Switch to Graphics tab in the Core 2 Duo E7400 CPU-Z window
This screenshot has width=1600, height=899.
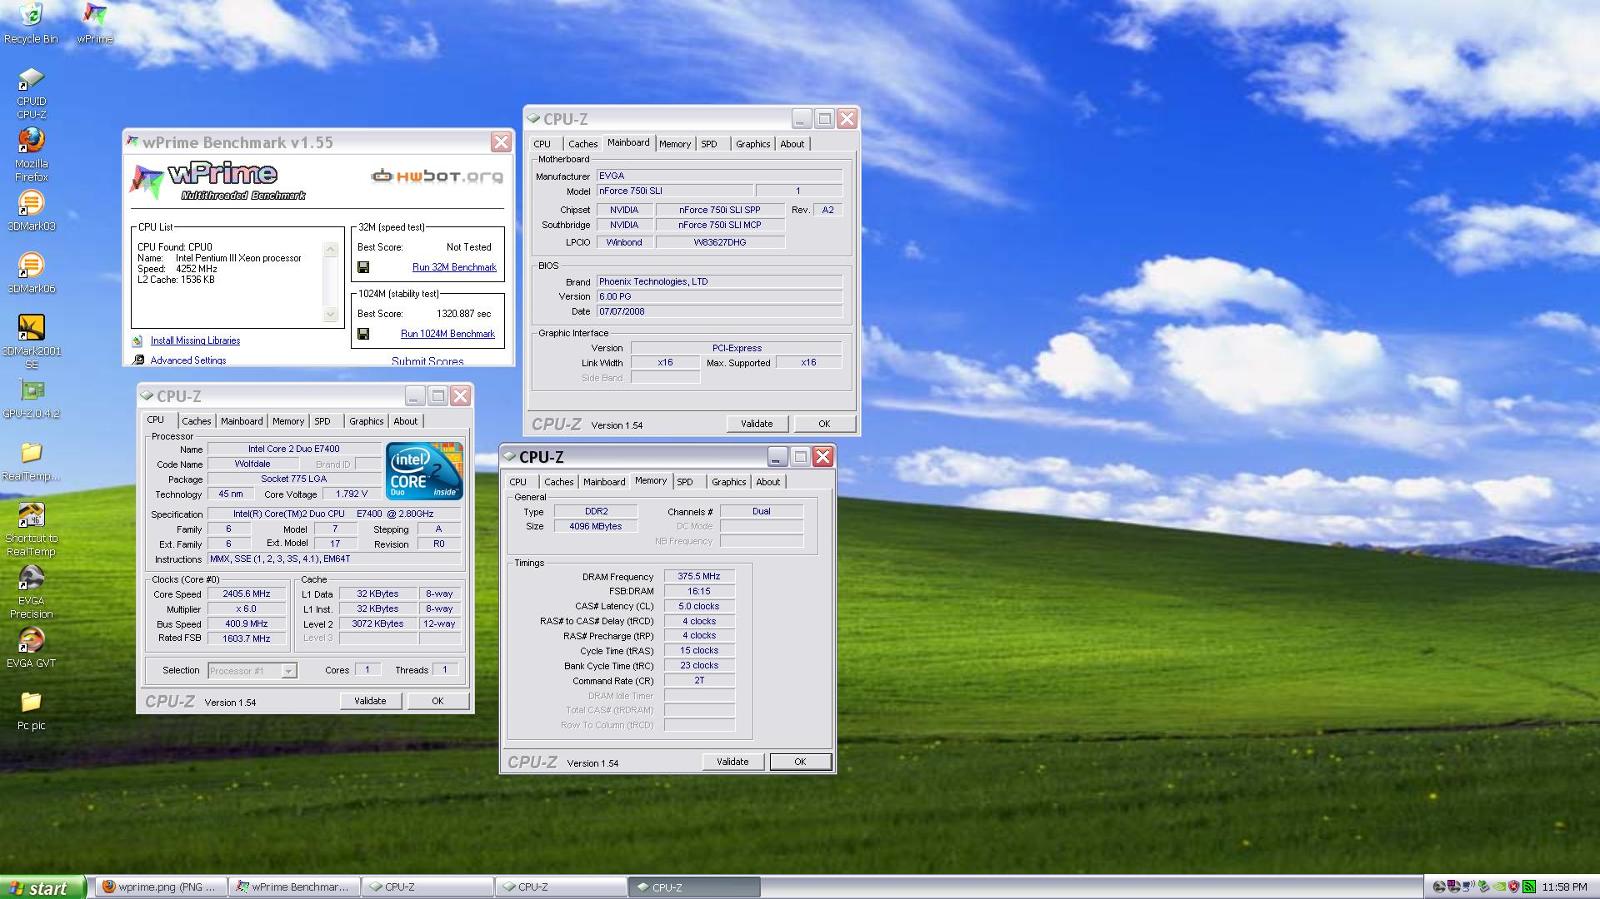coord(366,422)
